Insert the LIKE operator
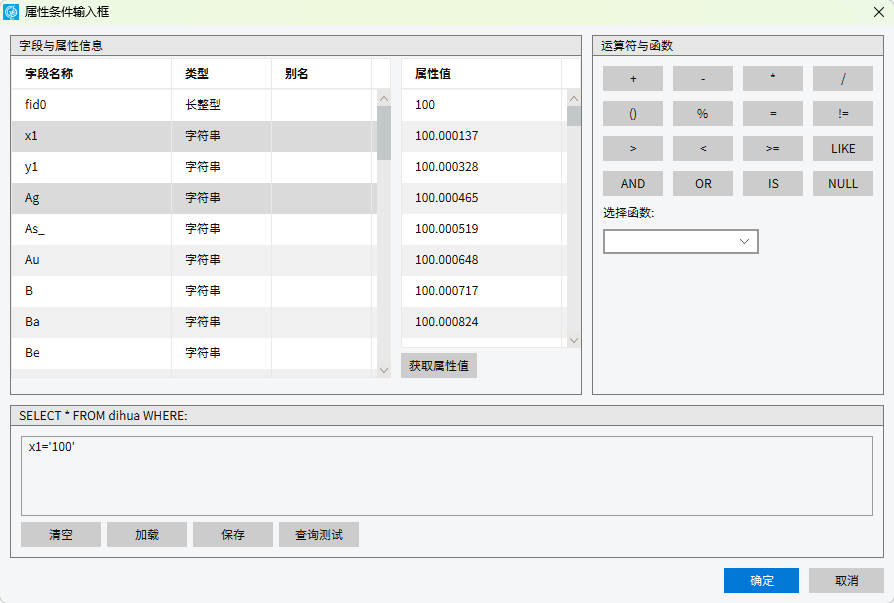The image size is (894, 603). coord(843,148)
